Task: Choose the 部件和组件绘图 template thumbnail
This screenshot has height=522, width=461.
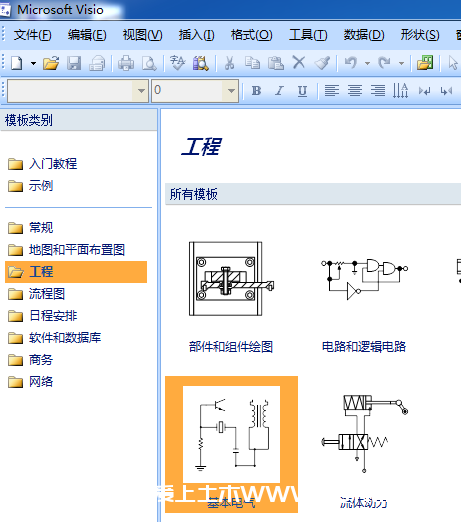Action: (231, 279)
